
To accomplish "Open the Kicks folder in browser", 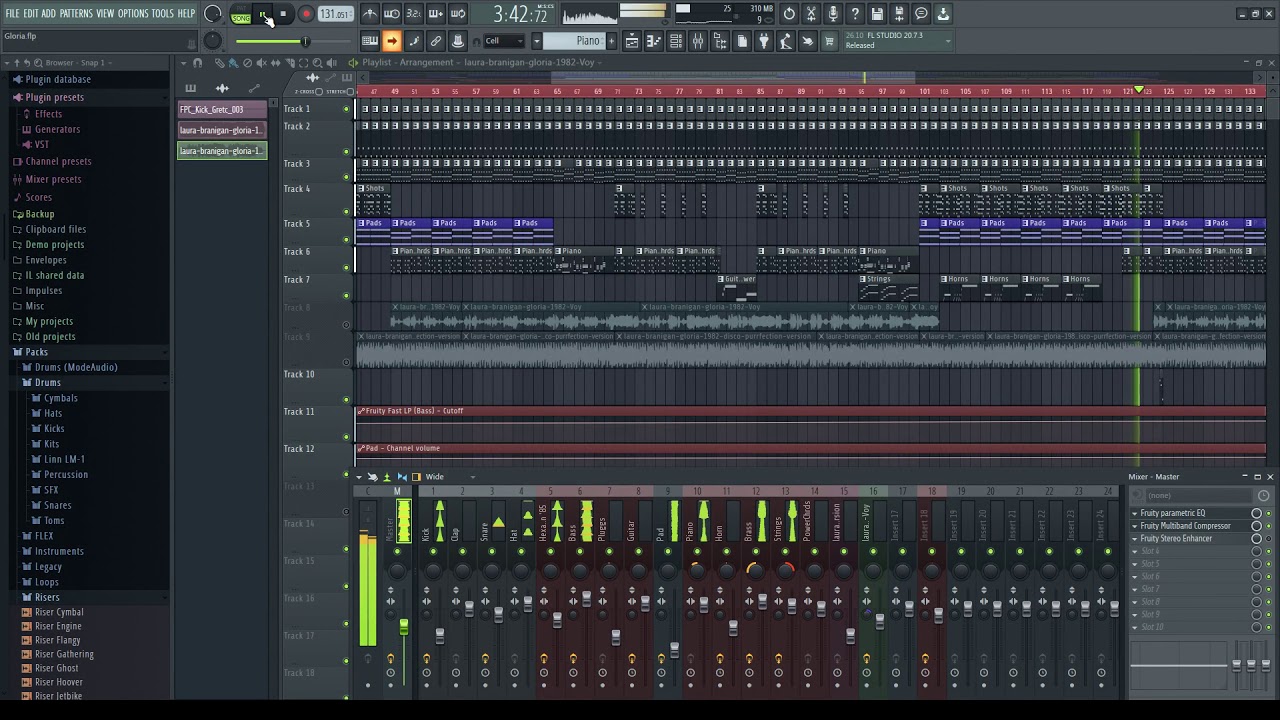I will [54, 428].
